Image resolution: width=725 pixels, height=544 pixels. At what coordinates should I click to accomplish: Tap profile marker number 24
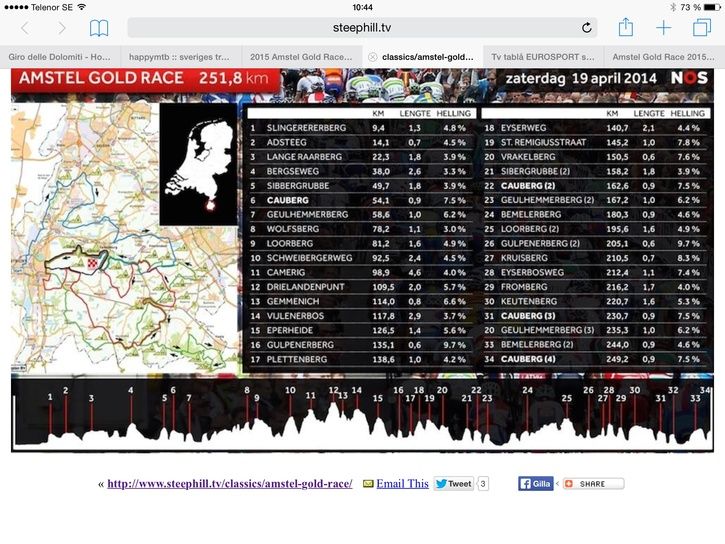tap(527, 390)
